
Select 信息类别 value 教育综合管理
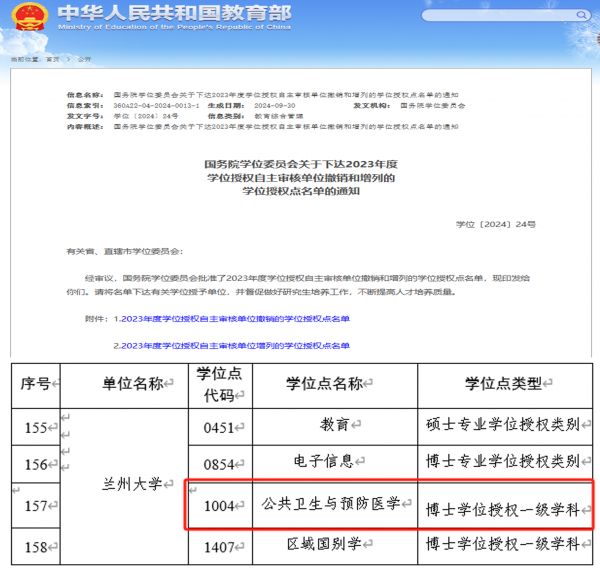pyautogui.click(x=279, y=116)
